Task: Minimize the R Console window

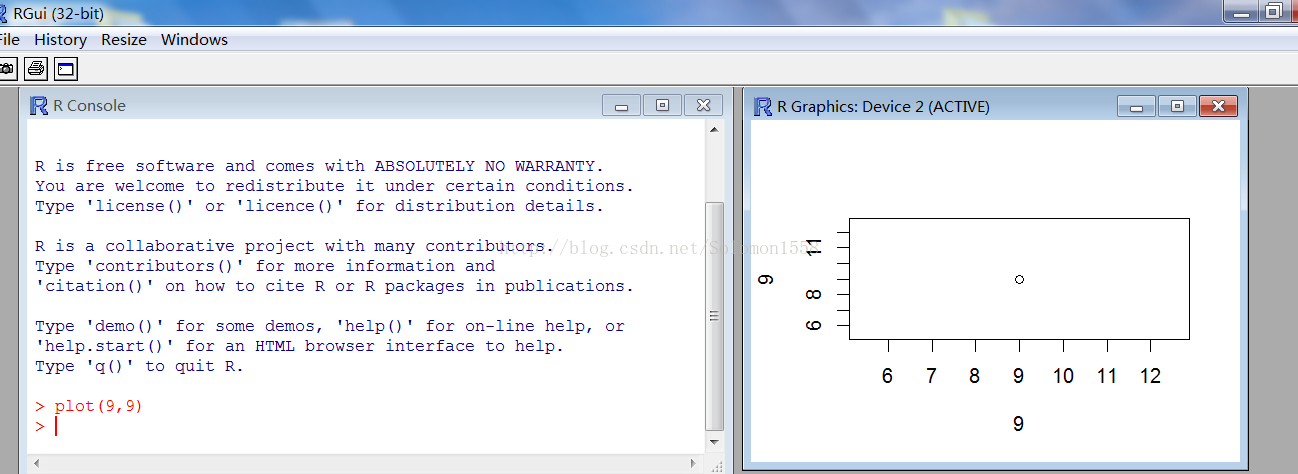Action: coord(621,105)
